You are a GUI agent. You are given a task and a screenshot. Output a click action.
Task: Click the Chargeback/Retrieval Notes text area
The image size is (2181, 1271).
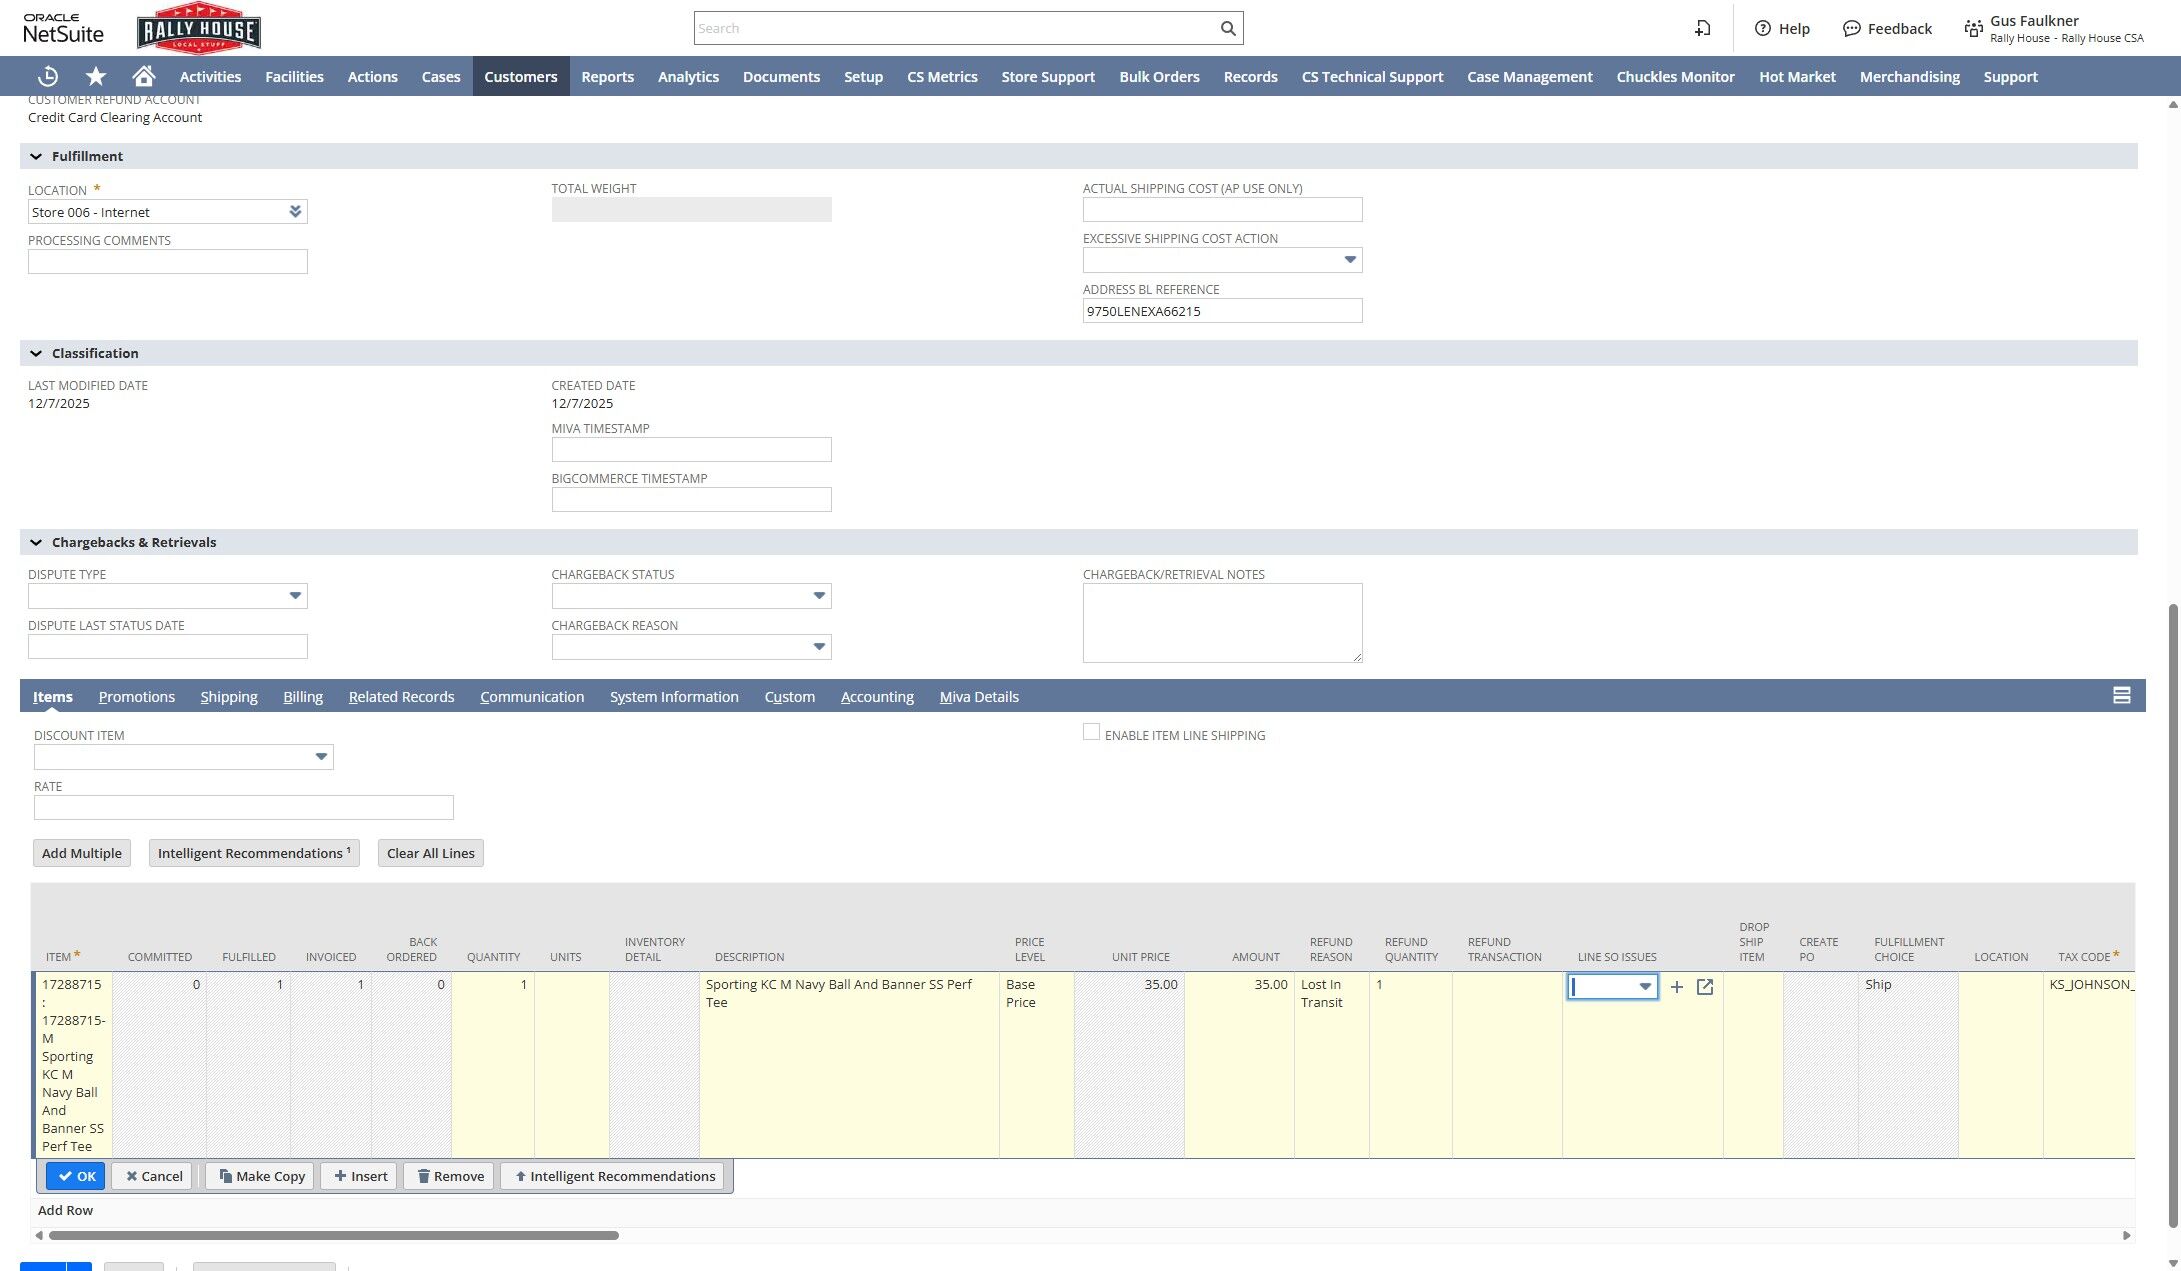1222,623
